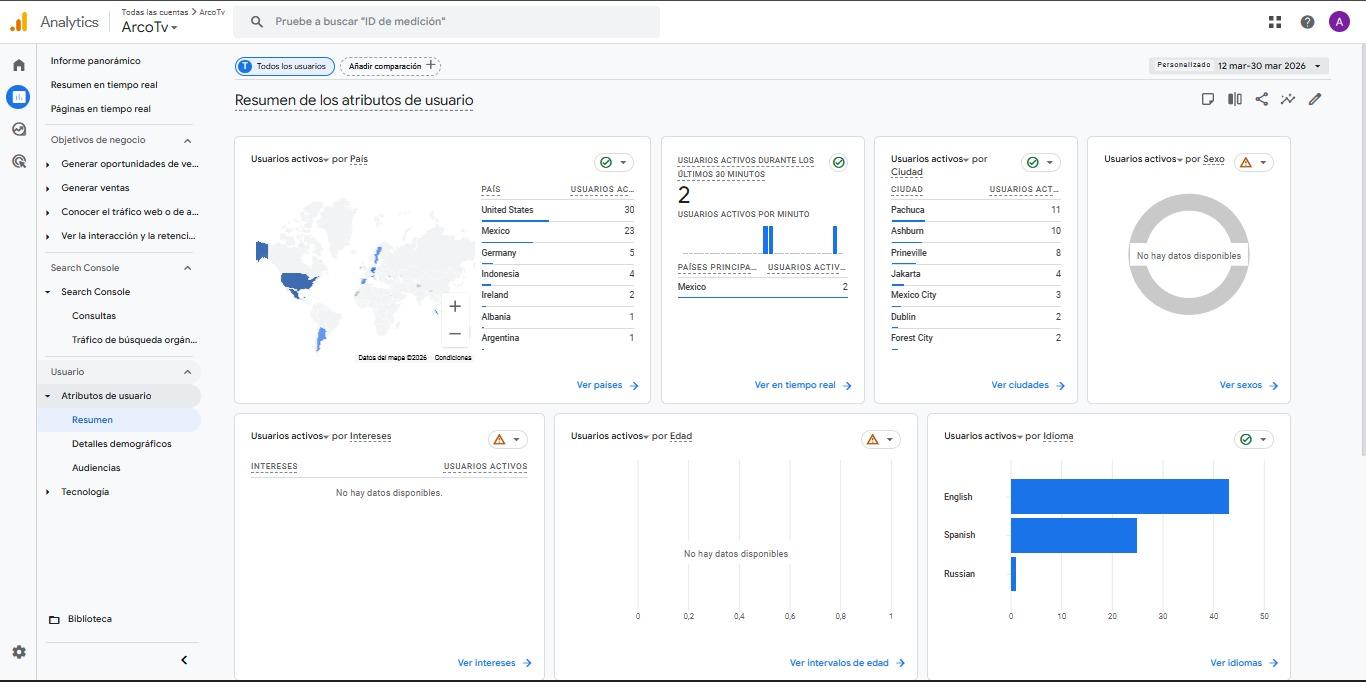Click the English bar in language chart
The width and height of the screenshot is (1366, 682).
tap(1120, 497)
